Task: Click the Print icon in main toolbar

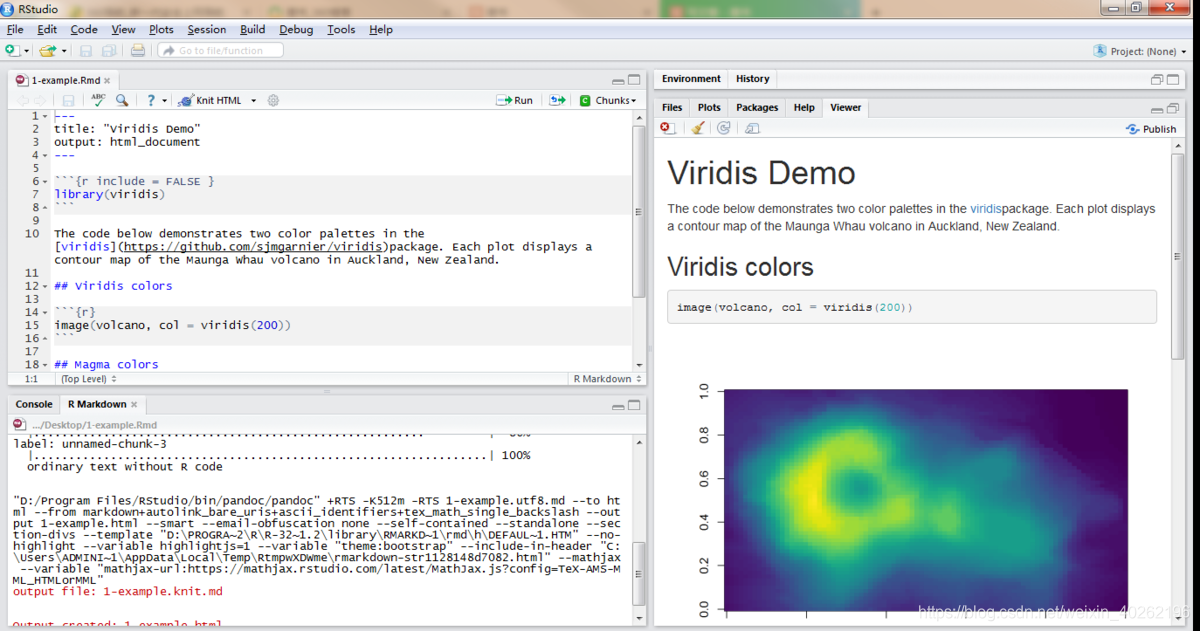Action: pos(137,50)
